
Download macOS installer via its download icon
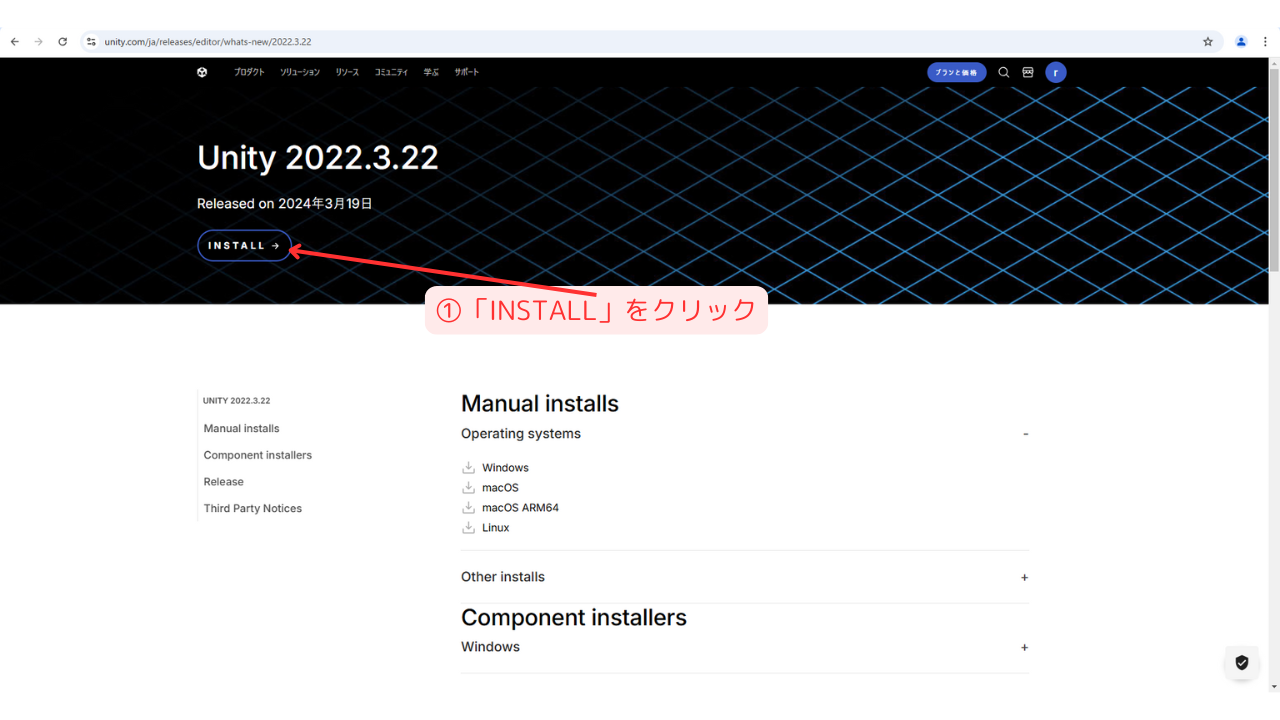pyautogui.click(x=467, y=487)
